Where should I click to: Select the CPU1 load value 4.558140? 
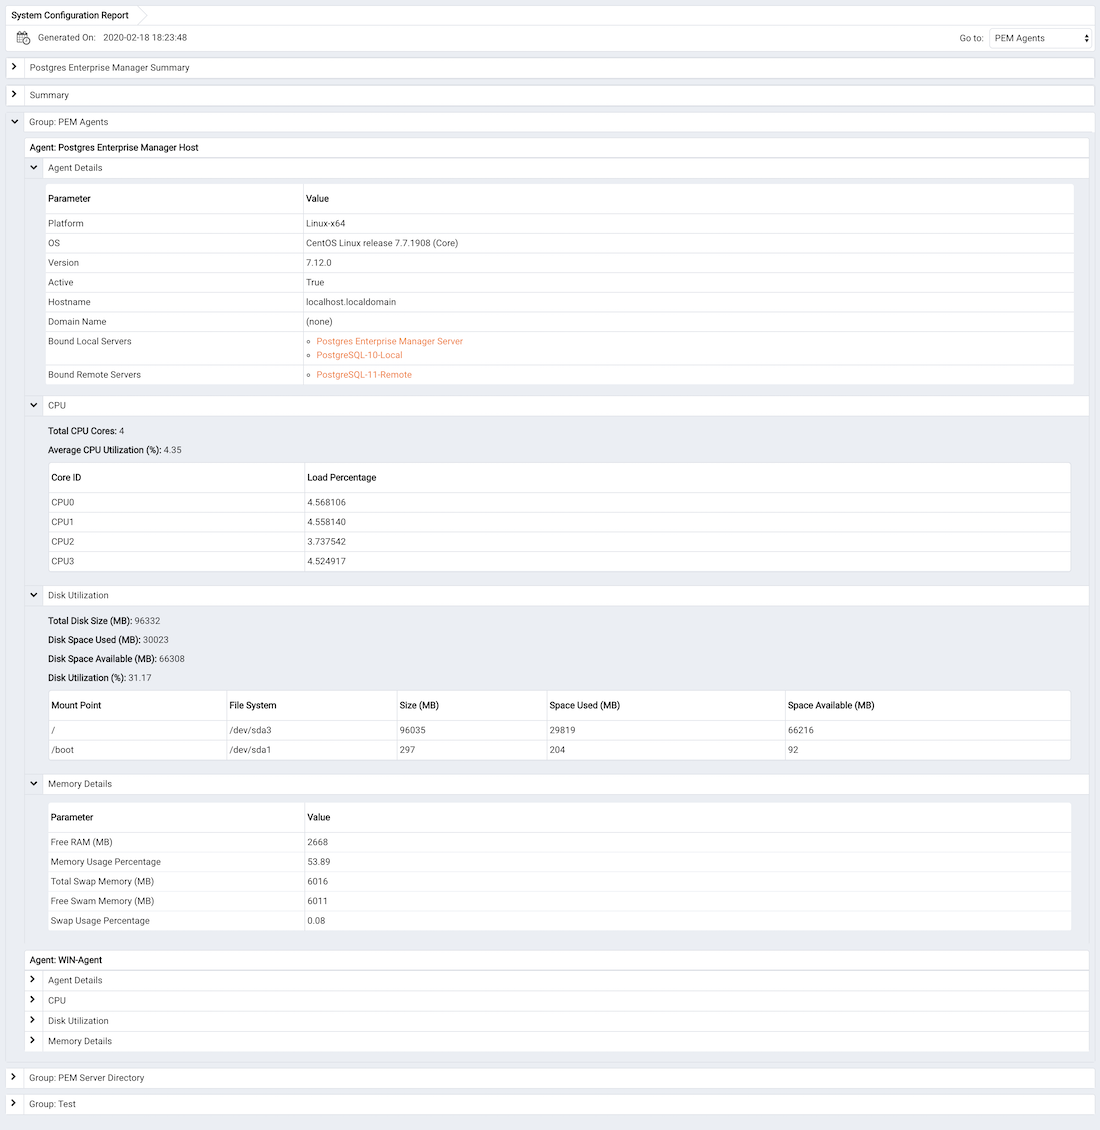point(327,522)
